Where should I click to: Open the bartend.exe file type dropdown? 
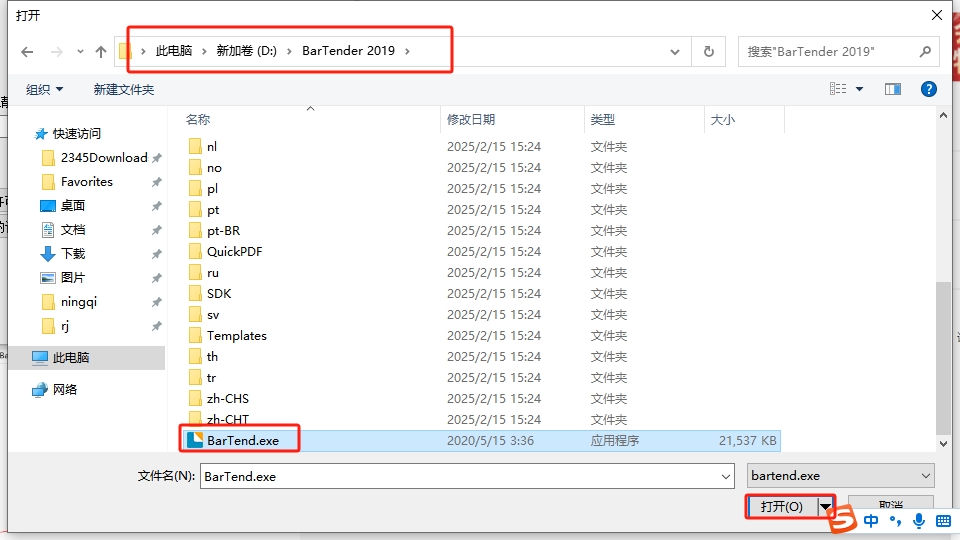(841, 476)
